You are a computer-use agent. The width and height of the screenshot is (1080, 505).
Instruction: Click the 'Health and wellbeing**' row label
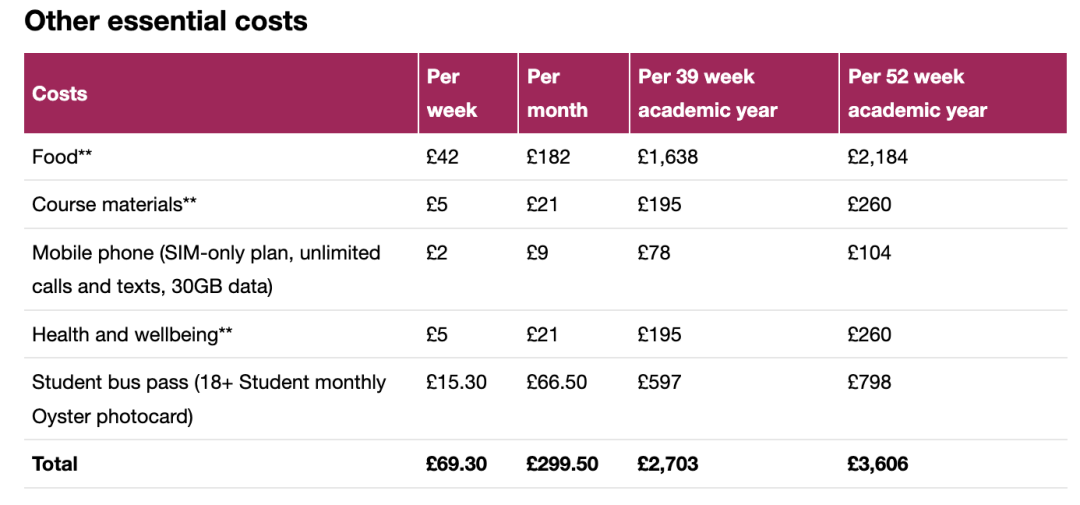point(132,335)
